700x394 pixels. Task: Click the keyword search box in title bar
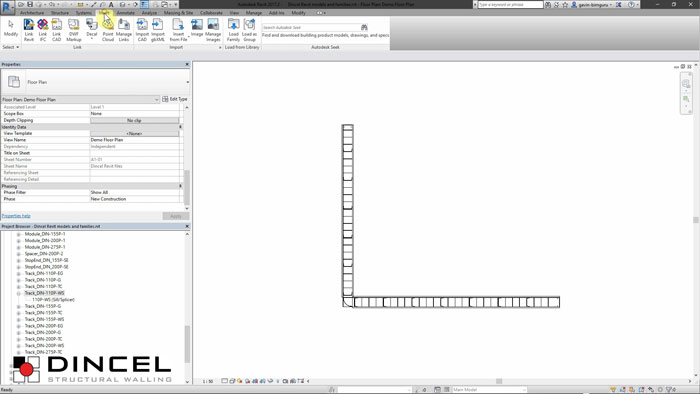coord(510,4)
